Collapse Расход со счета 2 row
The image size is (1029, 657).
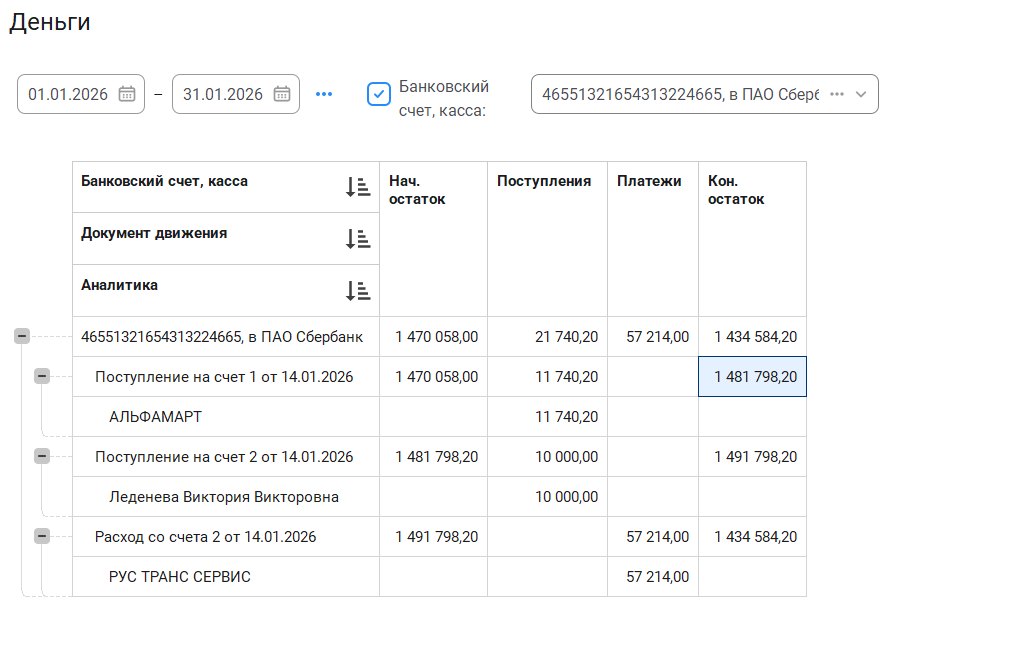(x=42, y=536)
